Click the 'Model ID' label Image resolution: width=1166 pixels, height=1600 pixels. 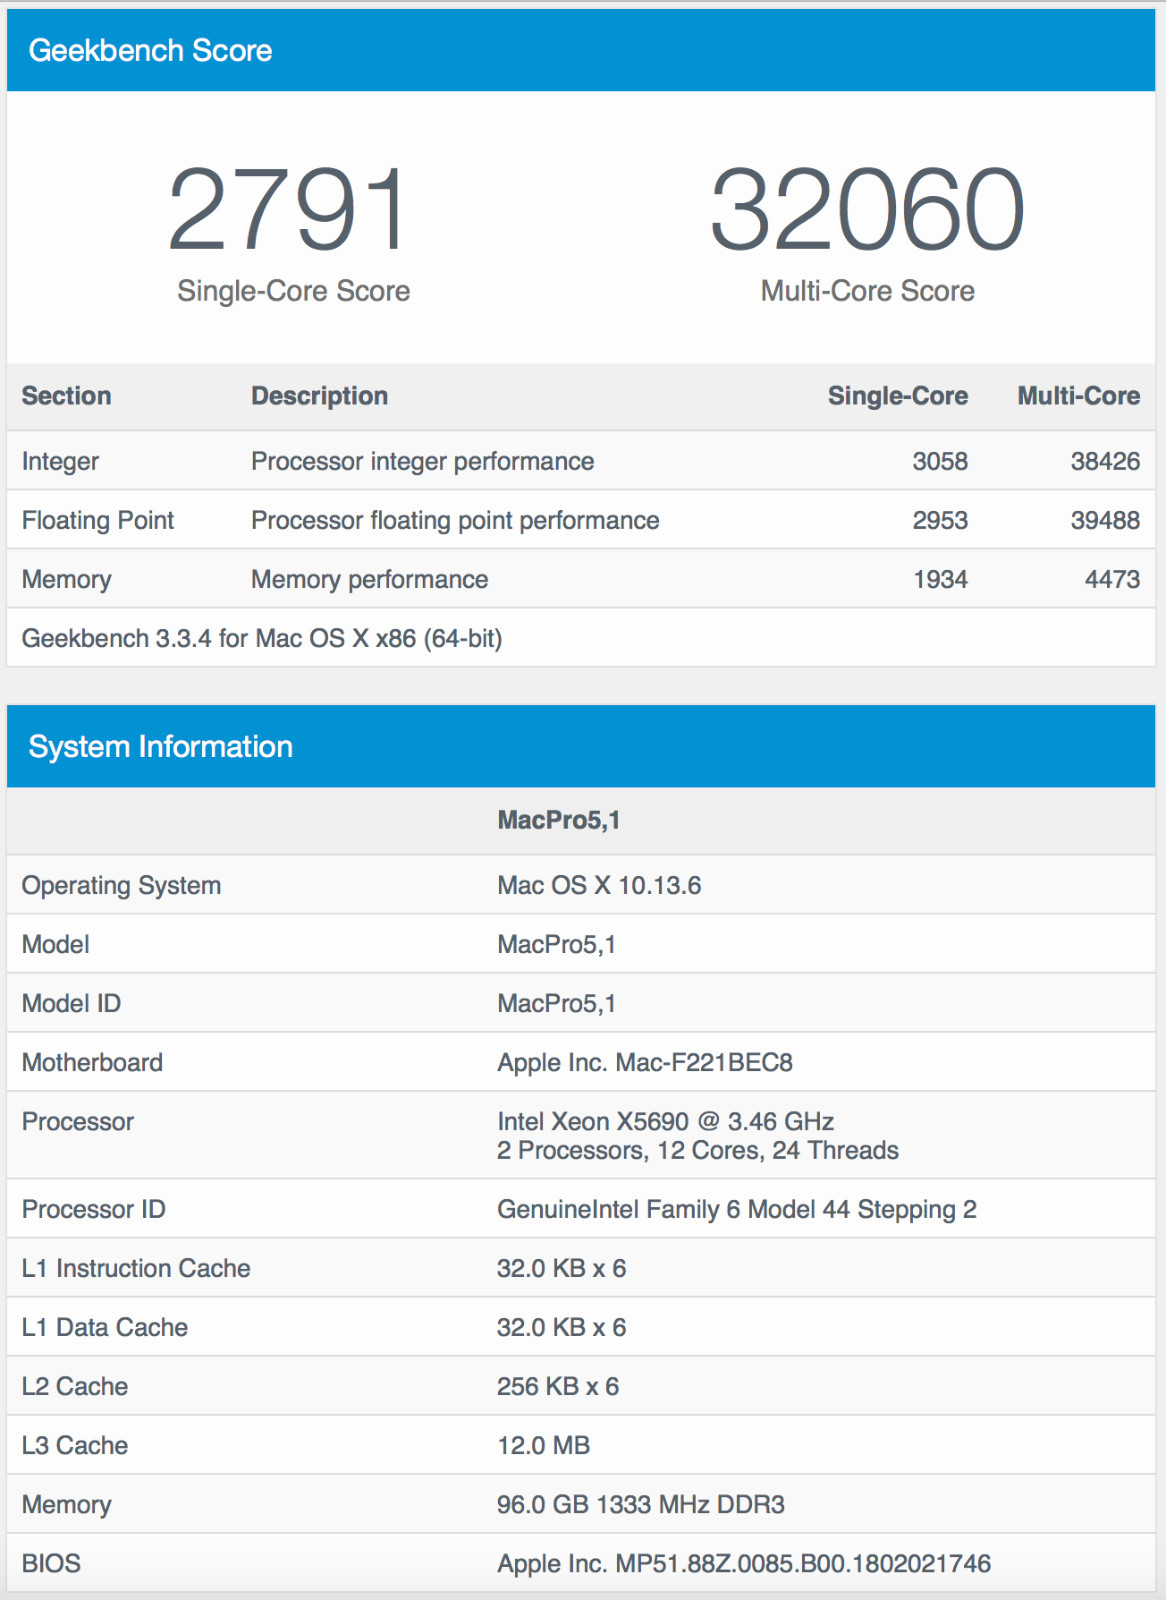(71, 1004)
